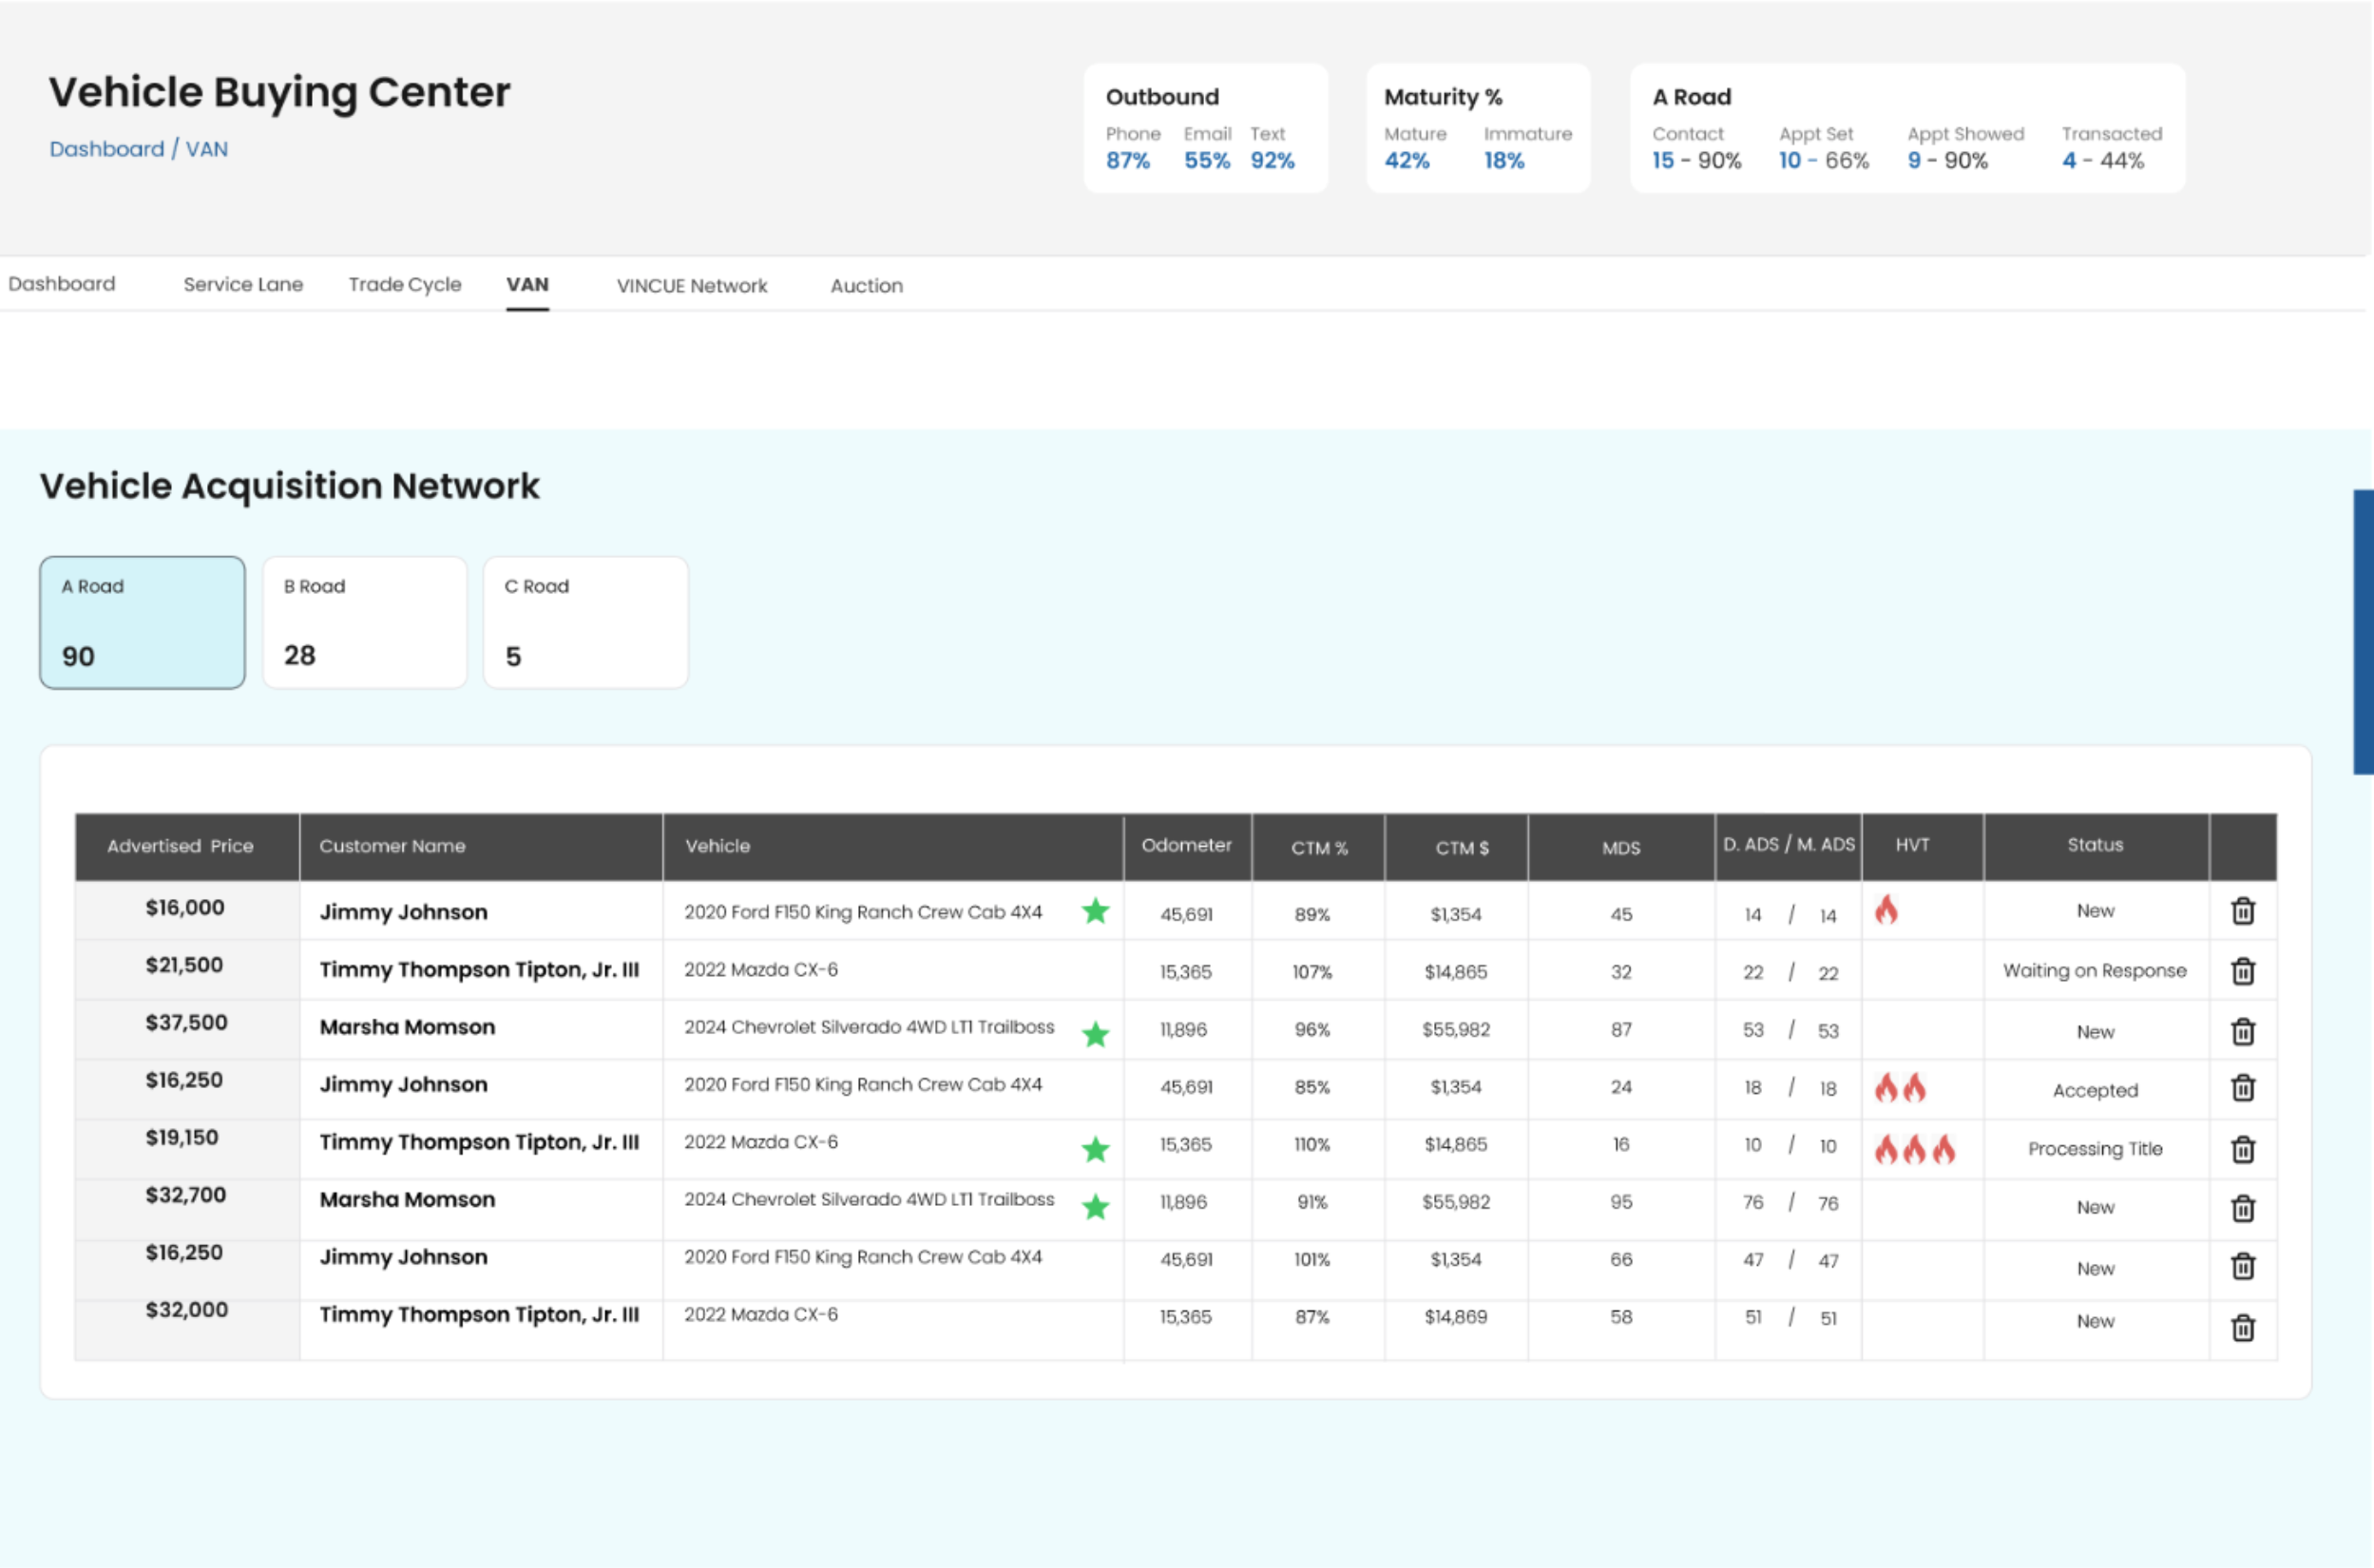The image size is (2374, 1568).
Task: Click the single flame HVT icon
Action: [x=1886, y=910]
